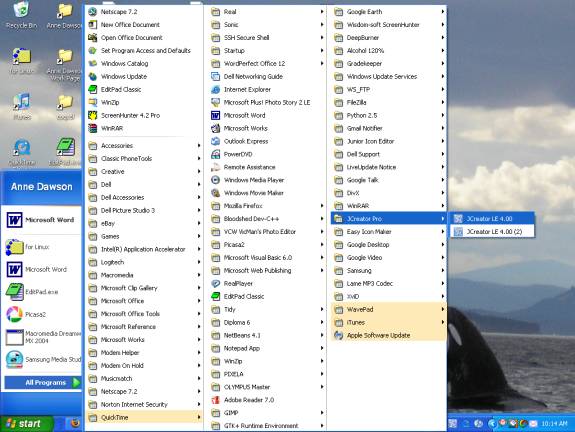Open the Macromedia program group
Viewport: 575px width, 432px height.
point(144,275)
